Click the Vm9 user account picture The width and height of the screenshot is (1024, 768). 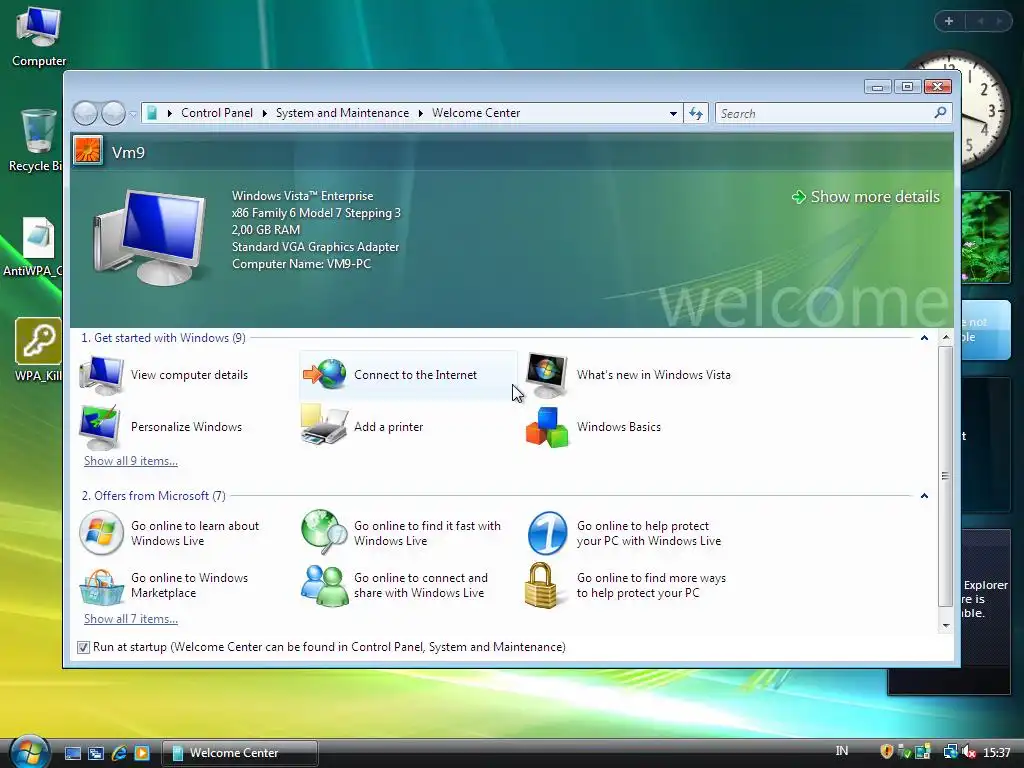pos(88,152)
